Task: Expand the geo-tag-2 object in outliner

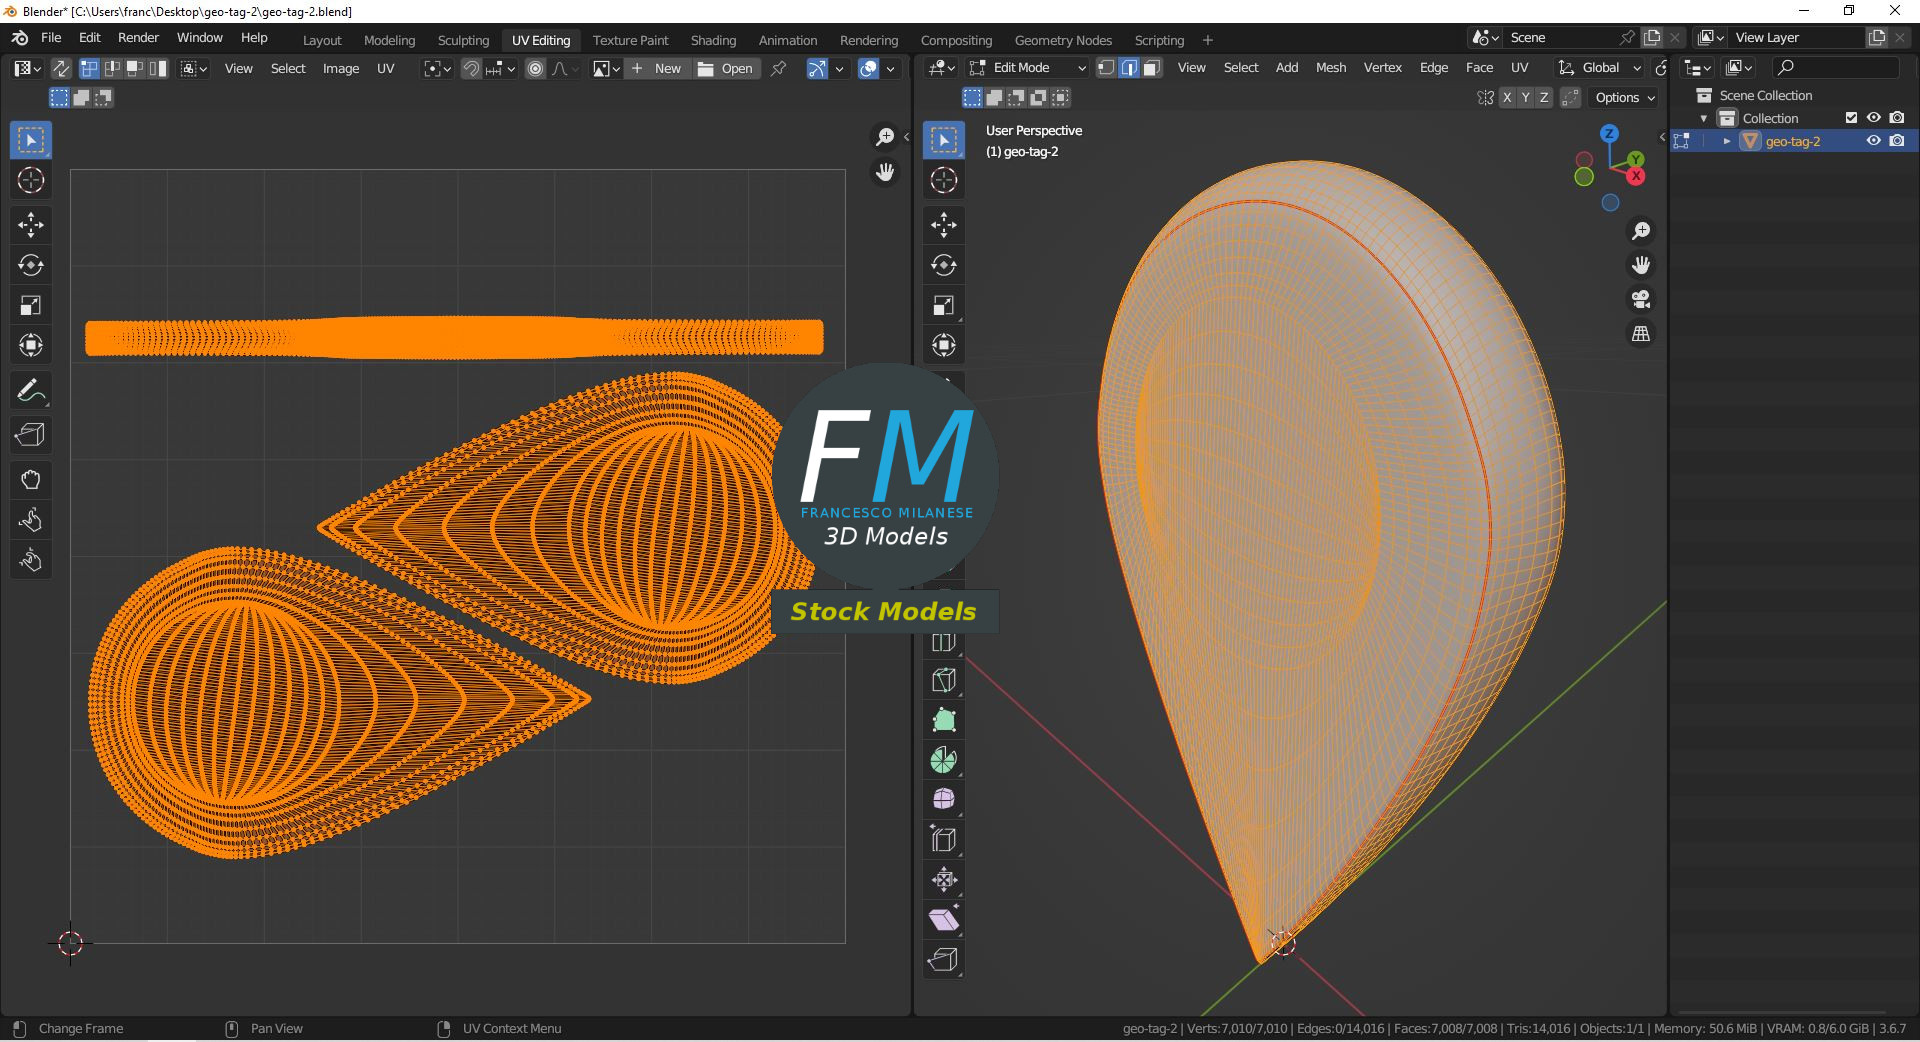Action: (x=1726, y=141)
